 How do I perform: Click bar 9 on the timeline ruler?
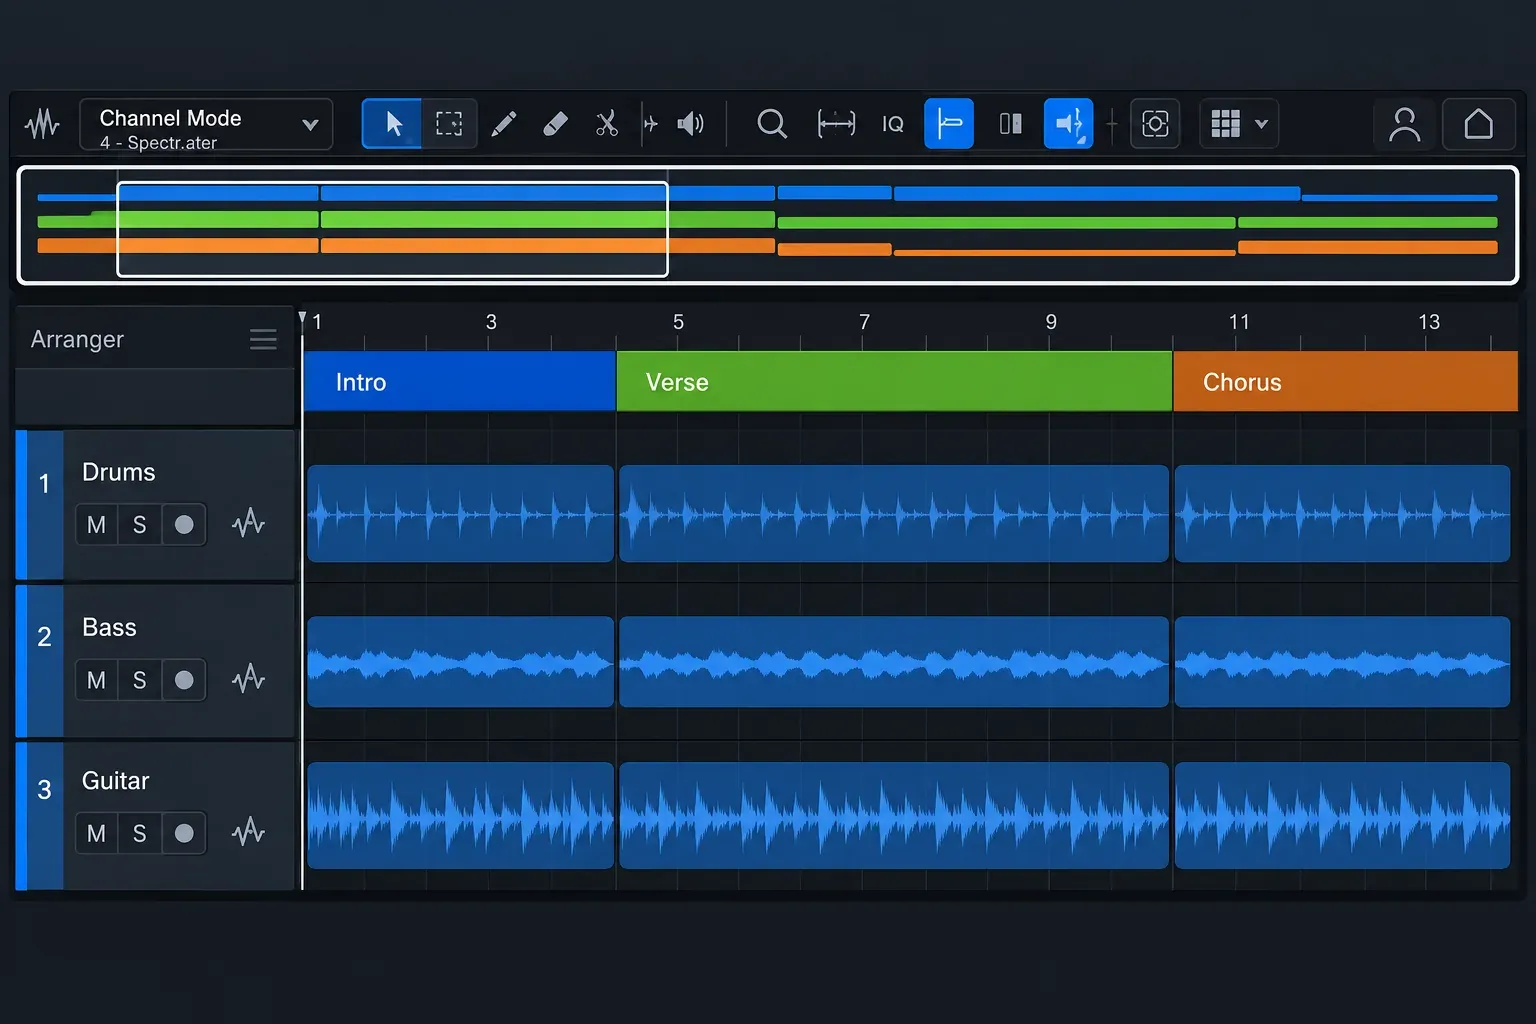coord(1051,322)
